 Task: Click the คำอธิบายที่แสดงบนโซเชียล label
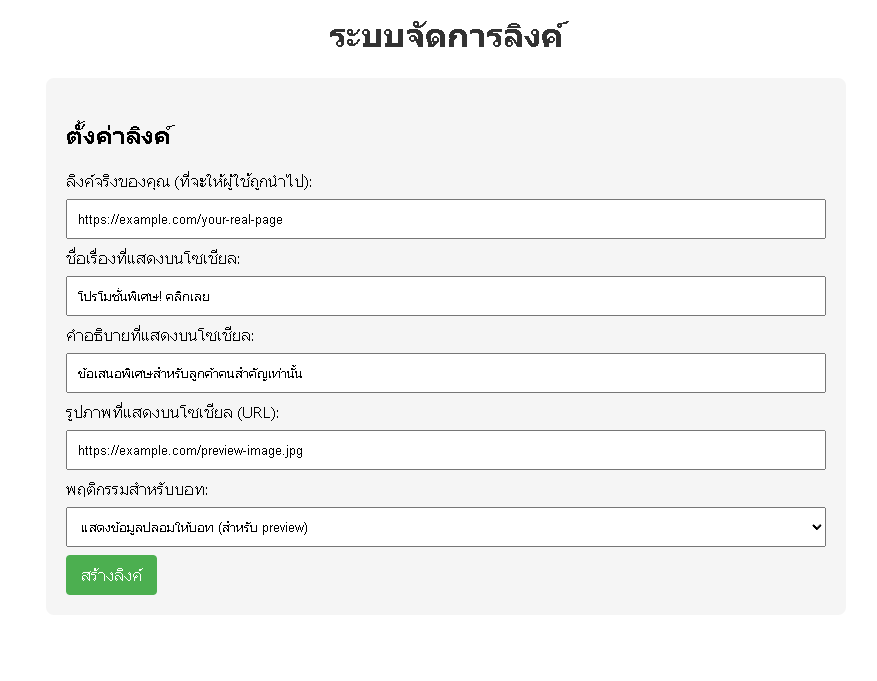click(160, 335)
